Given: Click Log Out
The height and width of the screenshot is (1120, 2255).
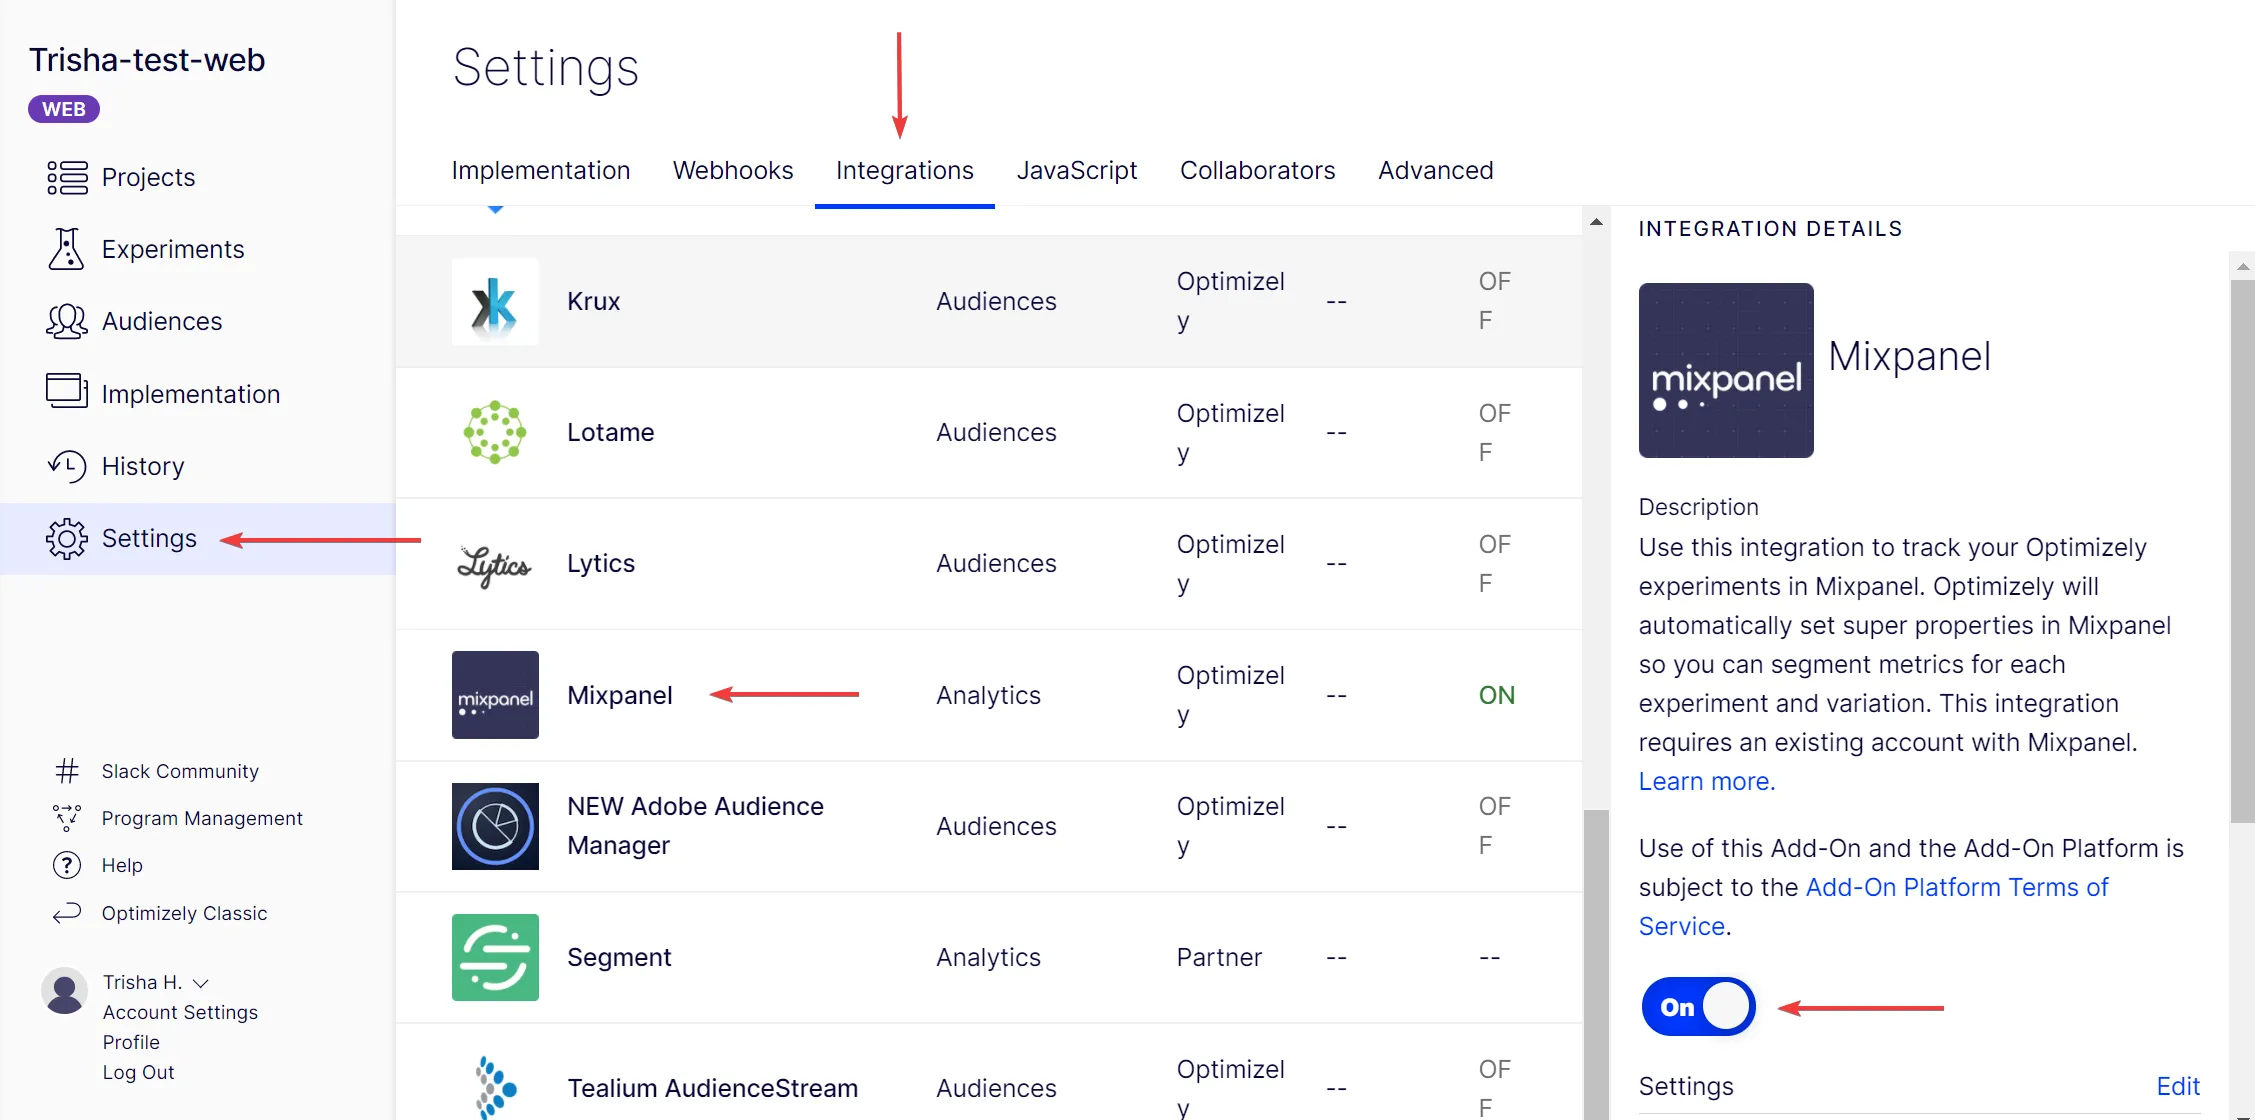Looking at the screenshot, I should point(139,1072).
